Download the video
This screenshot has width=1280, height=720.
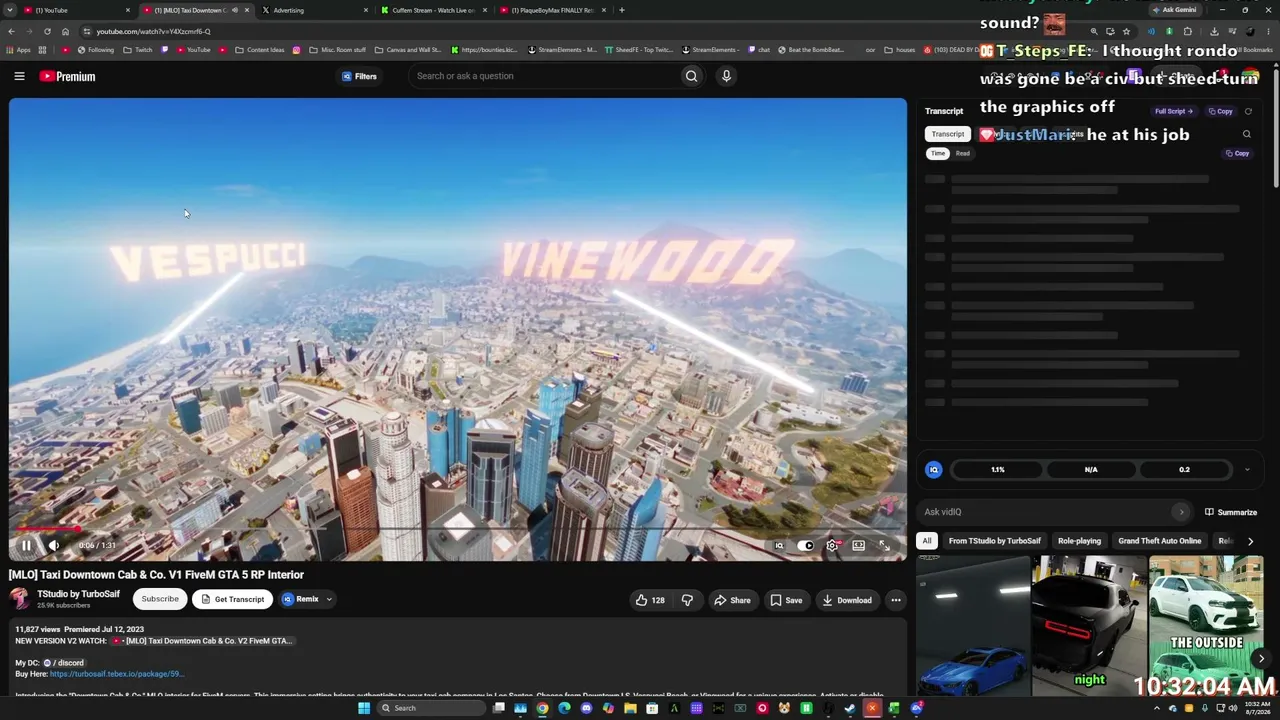(x=847, y=600)
